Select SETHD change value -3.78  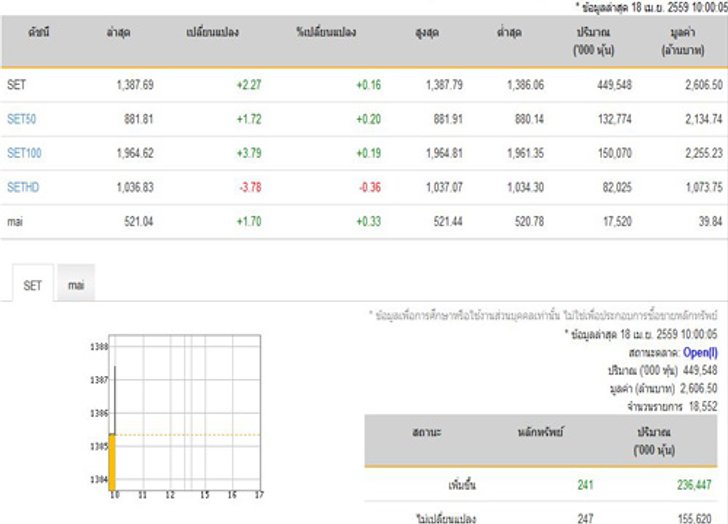coord(250,188)
